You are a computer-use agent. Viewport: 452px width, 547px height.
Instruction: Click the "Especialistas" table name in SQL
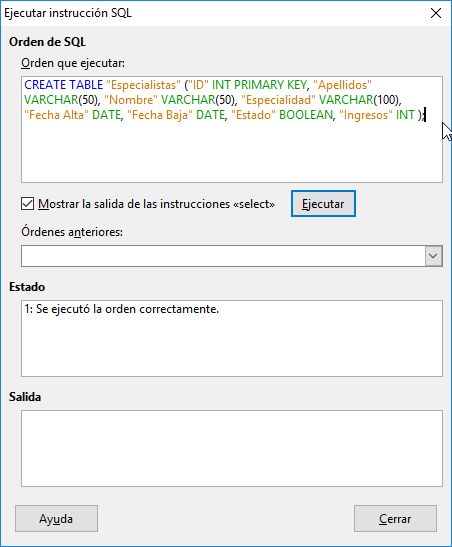[x=143, y=85]
